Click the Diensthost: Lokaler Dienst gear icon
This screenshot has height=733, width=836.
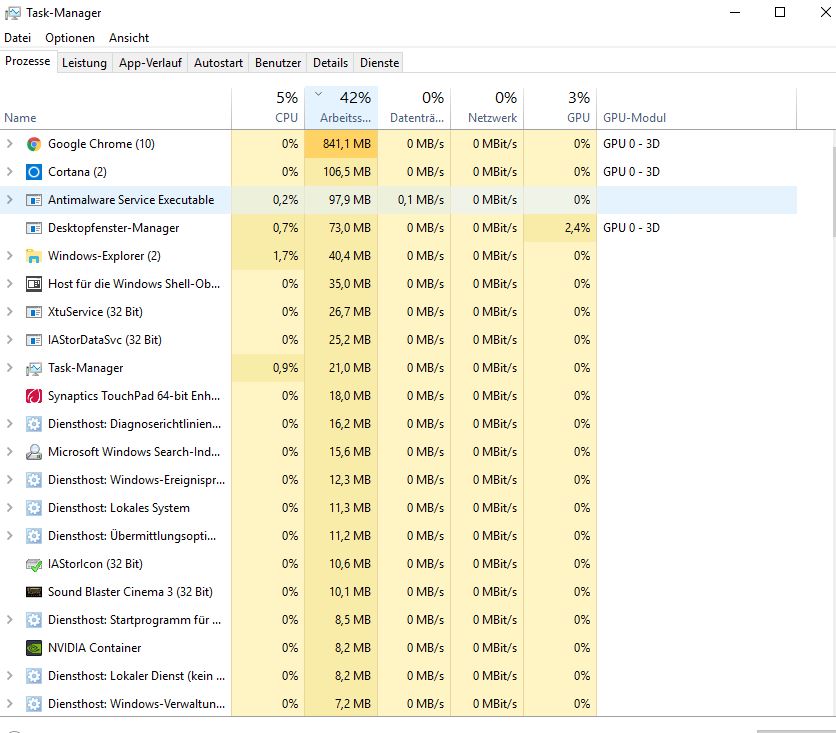34,676
